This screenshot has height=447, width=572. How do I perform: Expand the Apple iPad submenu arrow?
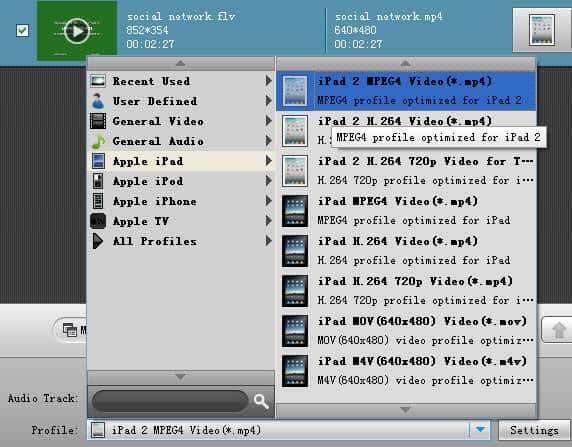tap(269, 161)
